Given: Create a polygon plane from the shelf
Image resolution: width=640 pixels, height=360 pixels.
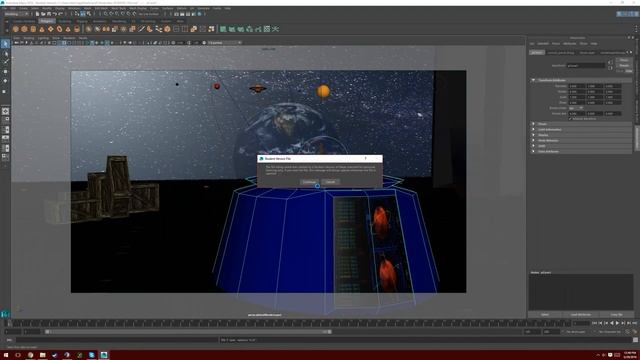Looking at the screenshot, I should 51,29.
